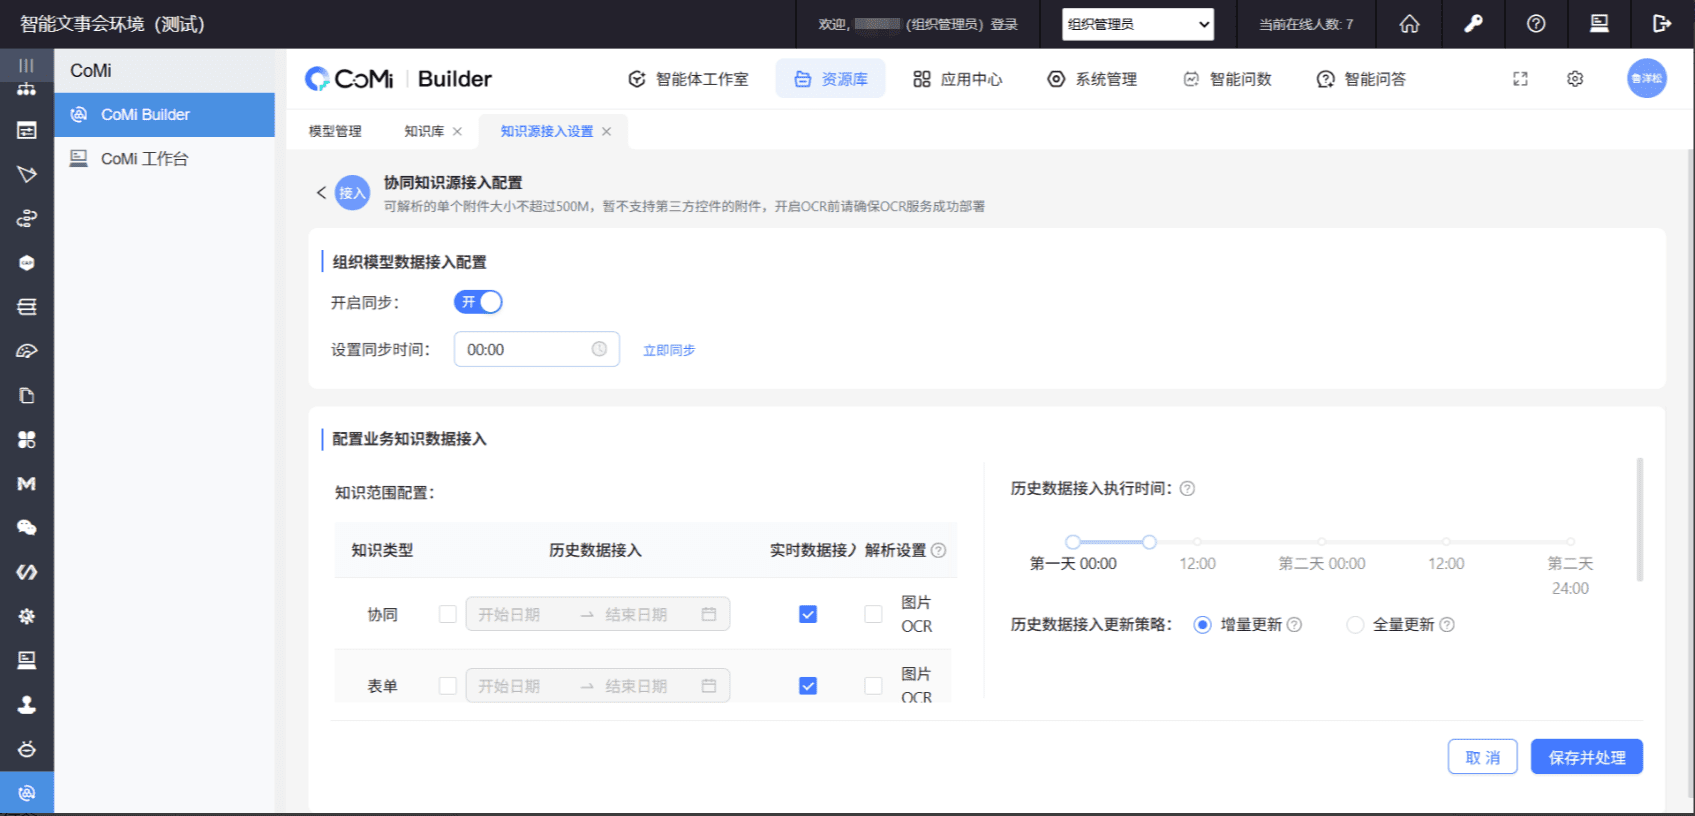This screenshot has height=816, width=1695.
Task: Select the 全量更新 radio option
Action: [1355, 625]
